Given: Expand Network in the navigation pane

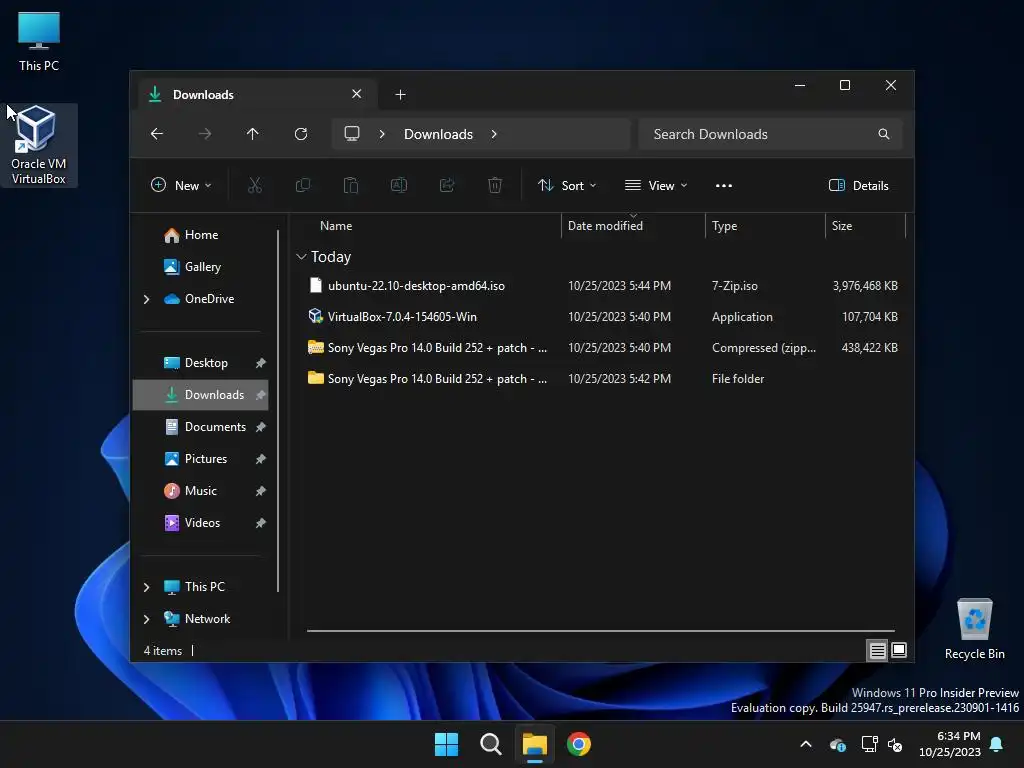Looking at the screenshot, I should coord(146,619).
